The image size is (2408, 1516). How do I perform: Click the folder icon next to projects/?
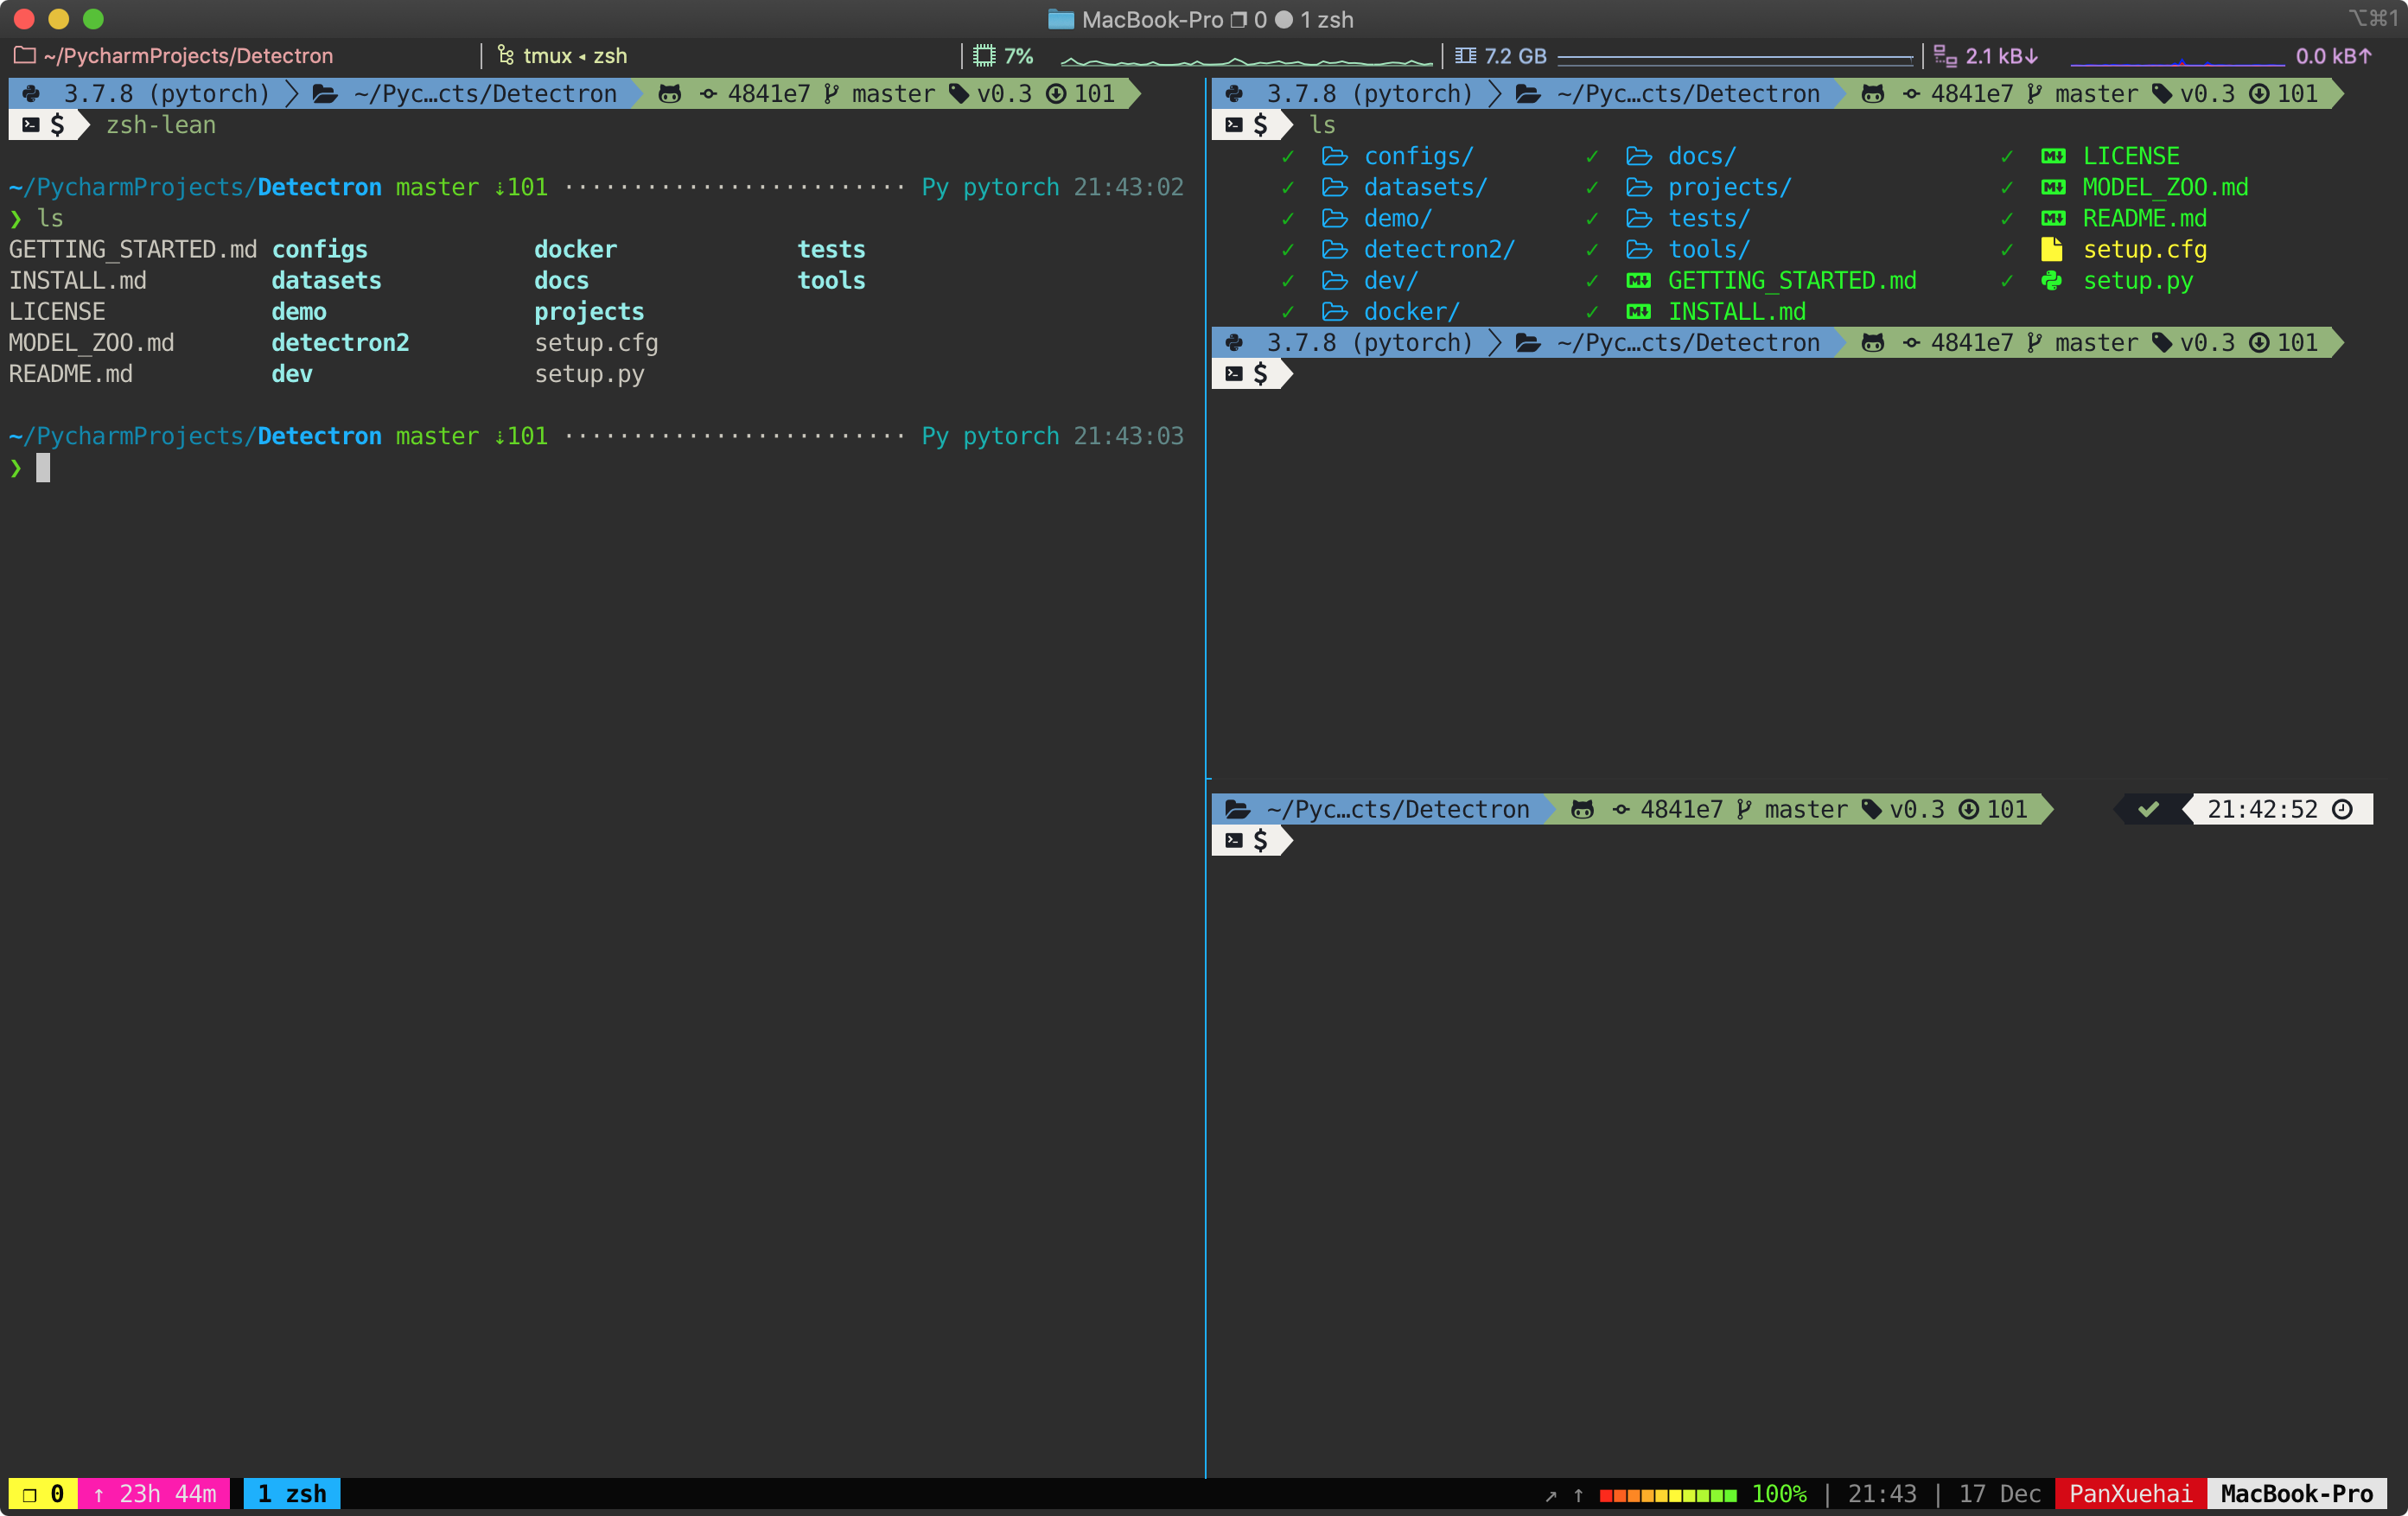click(x=1638, y=187)
